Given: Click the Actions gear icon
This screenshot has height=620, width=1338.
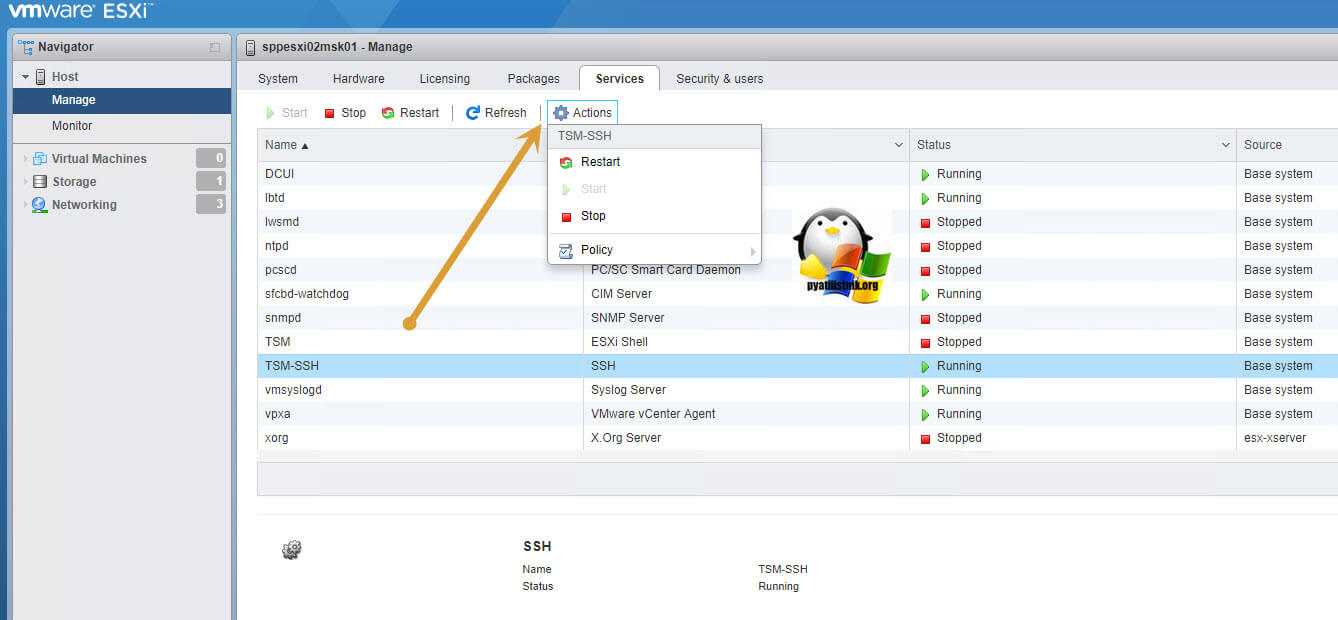Looking at the screenshot, I should point(561,113).
